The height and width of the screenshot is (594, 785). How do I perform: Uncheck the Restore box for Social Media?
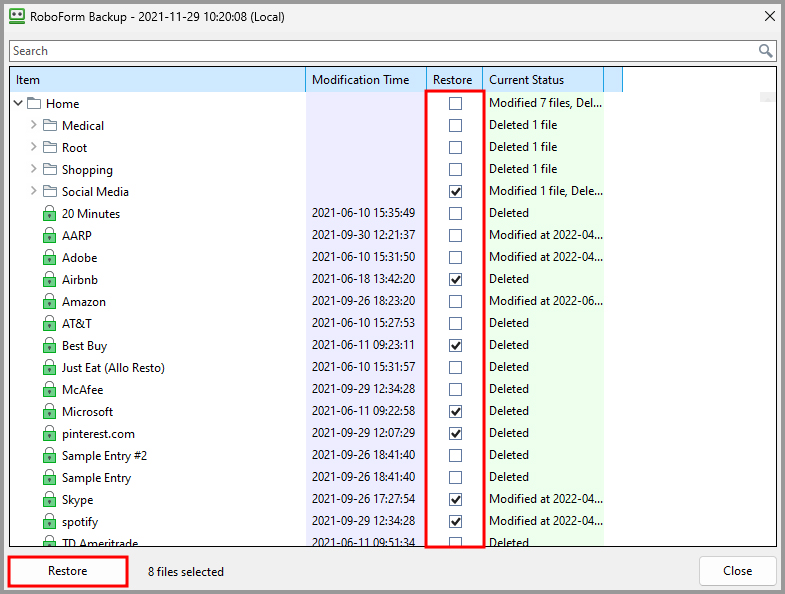pyautogui.click(x=455, y=191)
